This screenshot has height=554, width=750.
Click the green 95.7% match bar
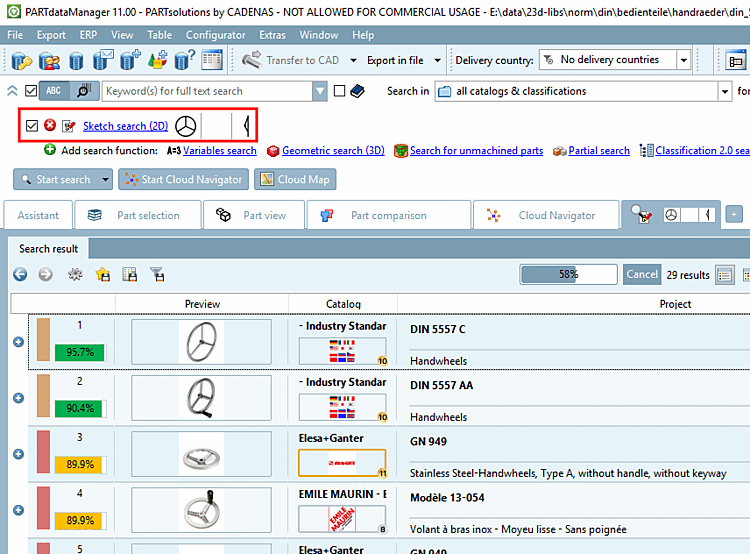coord(80,352)
